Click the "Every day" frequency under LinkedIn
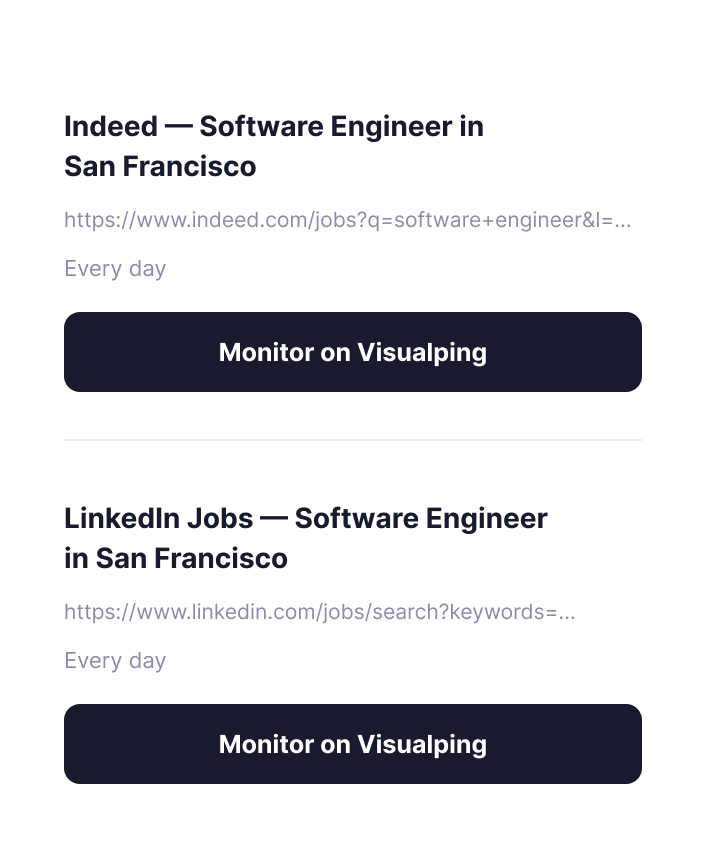The width and height of the screenshot is (706, 860). [115, 661]
